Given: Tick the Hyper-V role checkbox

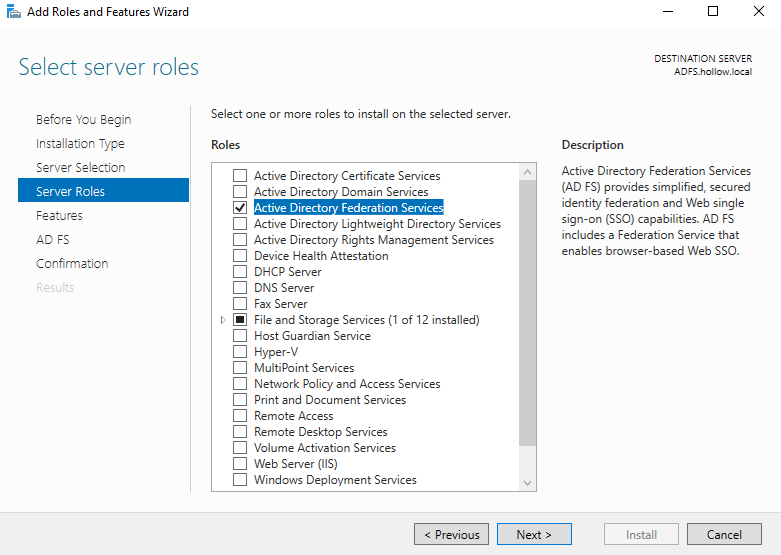Looking at the screenshot, I should click(240, 352).
